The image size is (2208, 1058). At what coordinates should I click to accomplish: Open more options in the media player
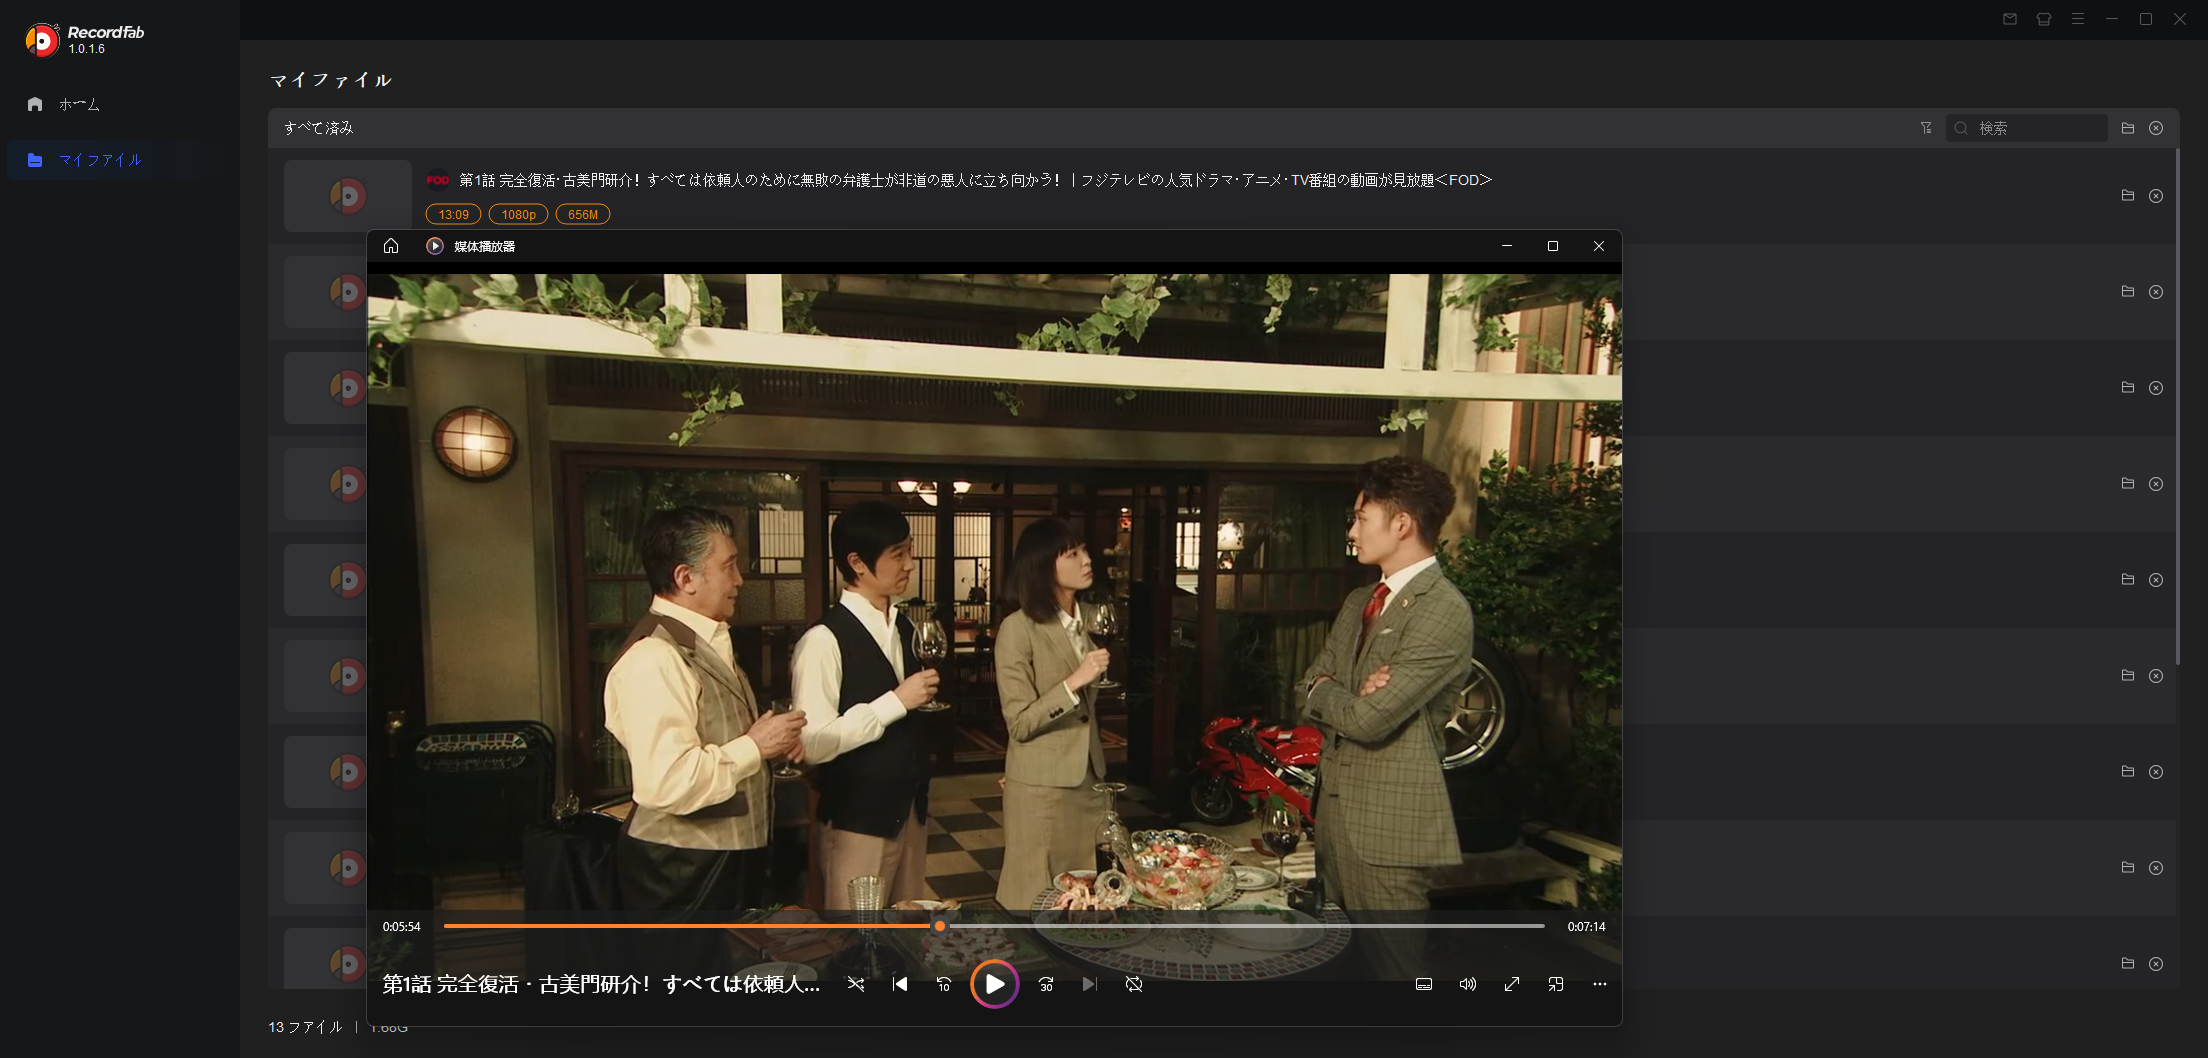(1600, 984)
